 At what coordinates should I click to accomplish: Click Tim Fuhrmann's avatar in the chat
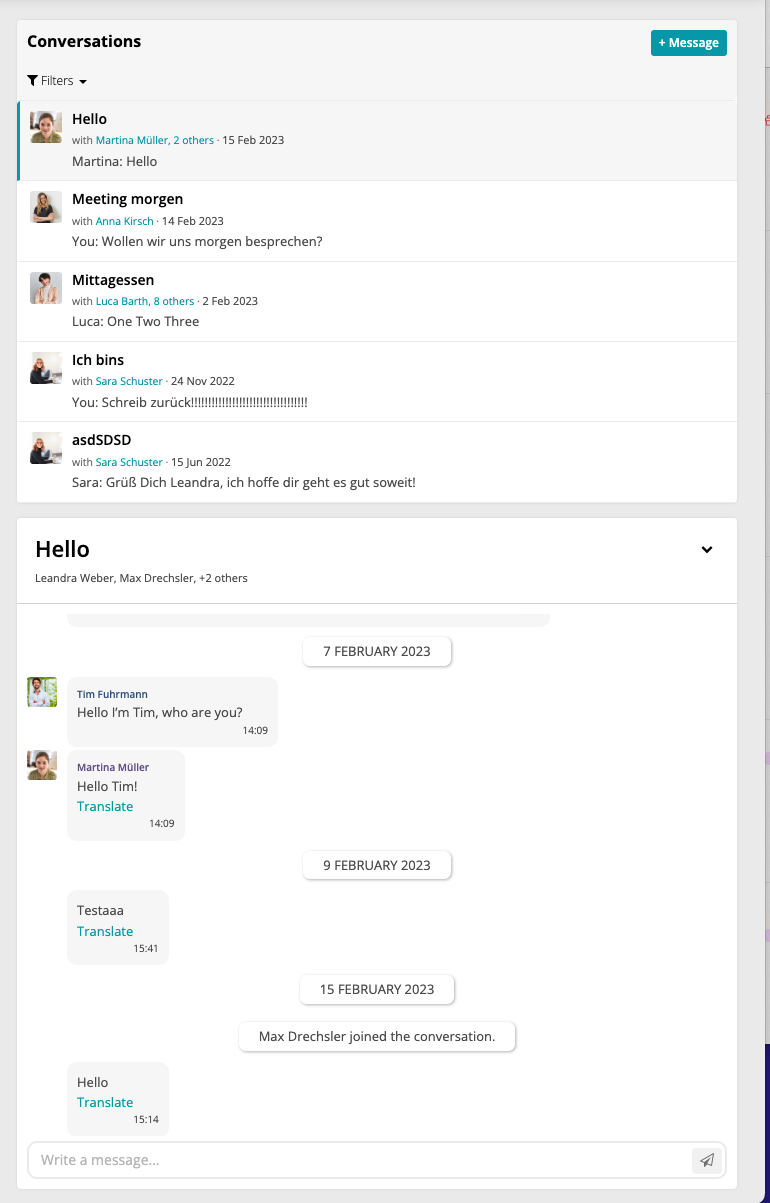[41, 691]
